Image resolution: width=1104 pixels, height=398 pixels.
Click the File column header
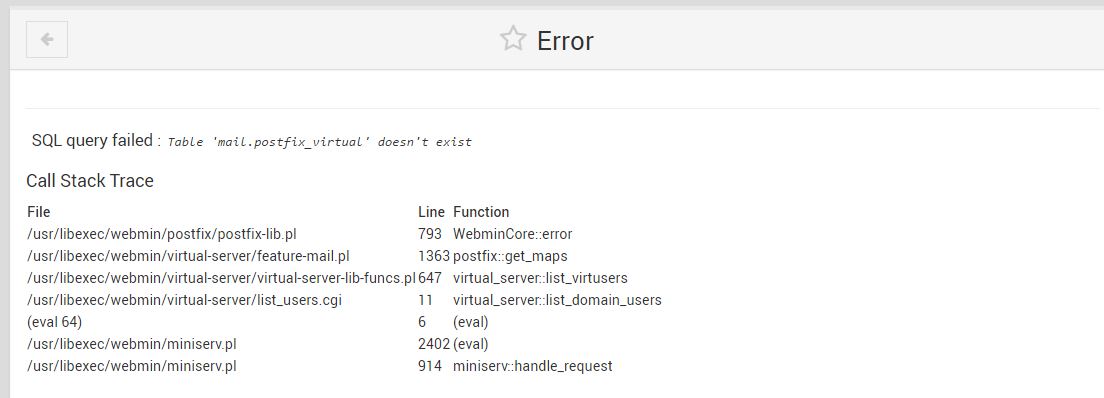[39, 212]
